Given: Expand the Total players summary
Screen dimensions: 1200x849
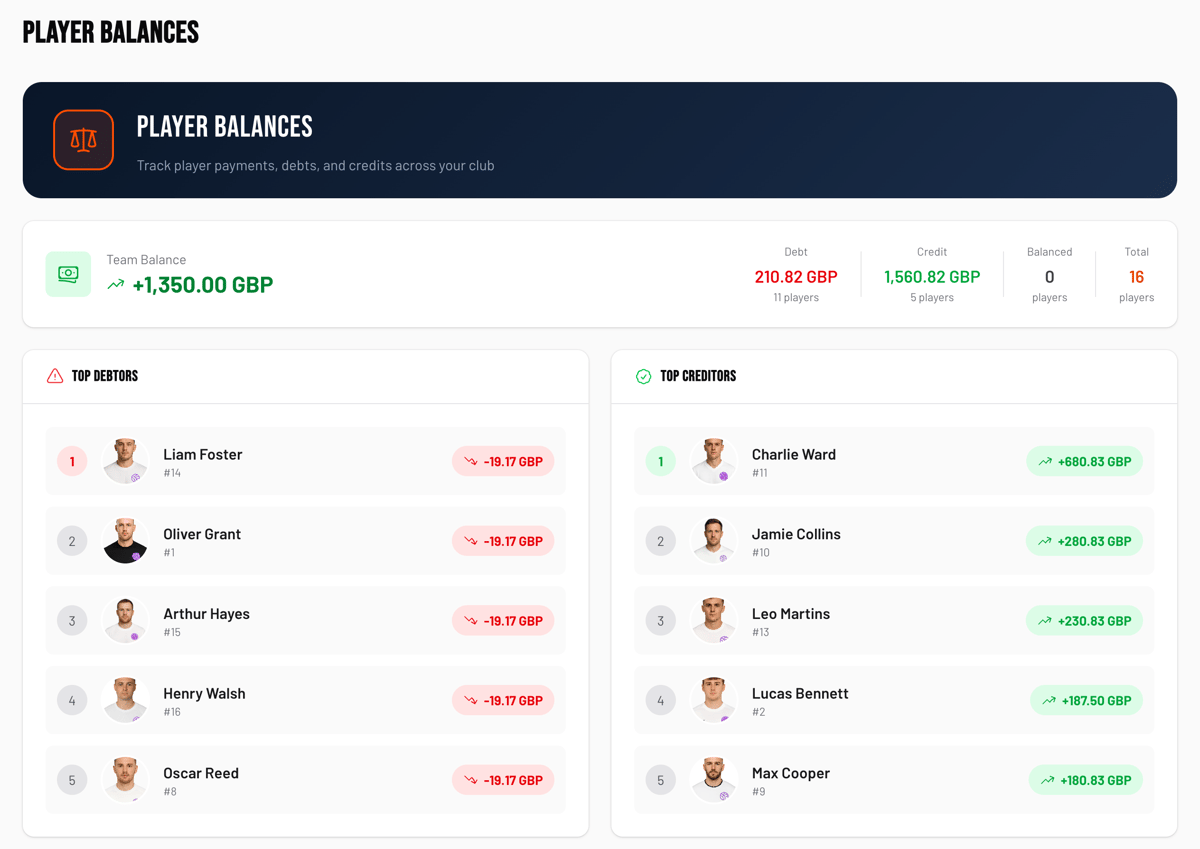Looking at the screenshot, I should pyautogui.click(x=1136, y=276).
